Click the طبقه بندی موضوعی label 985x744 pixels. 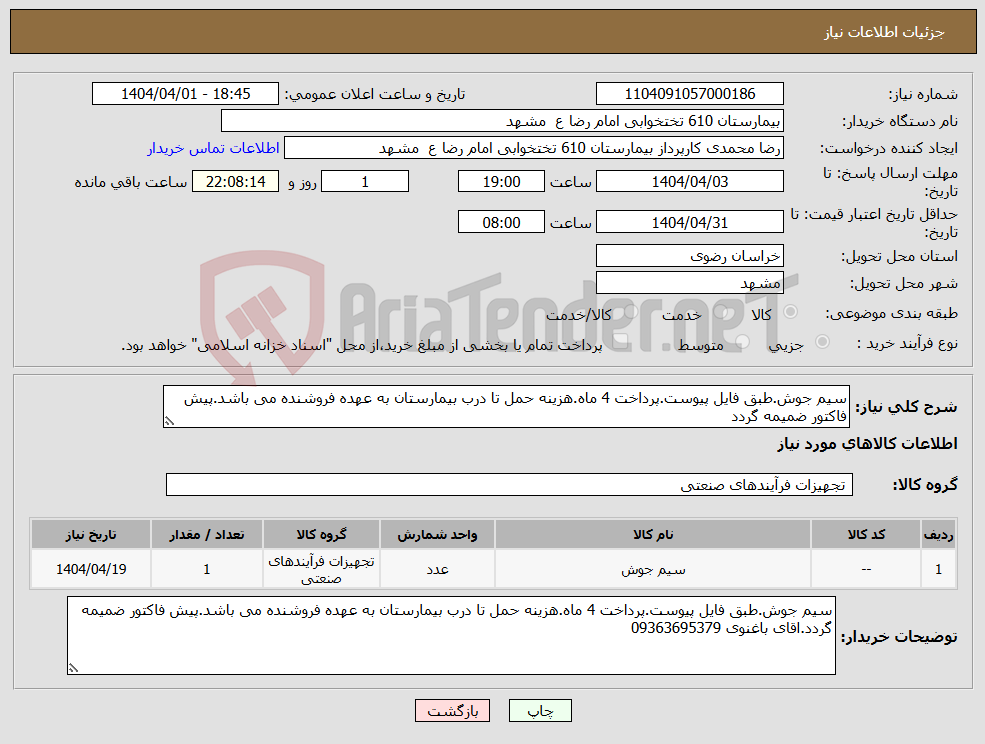pos(891,313)
